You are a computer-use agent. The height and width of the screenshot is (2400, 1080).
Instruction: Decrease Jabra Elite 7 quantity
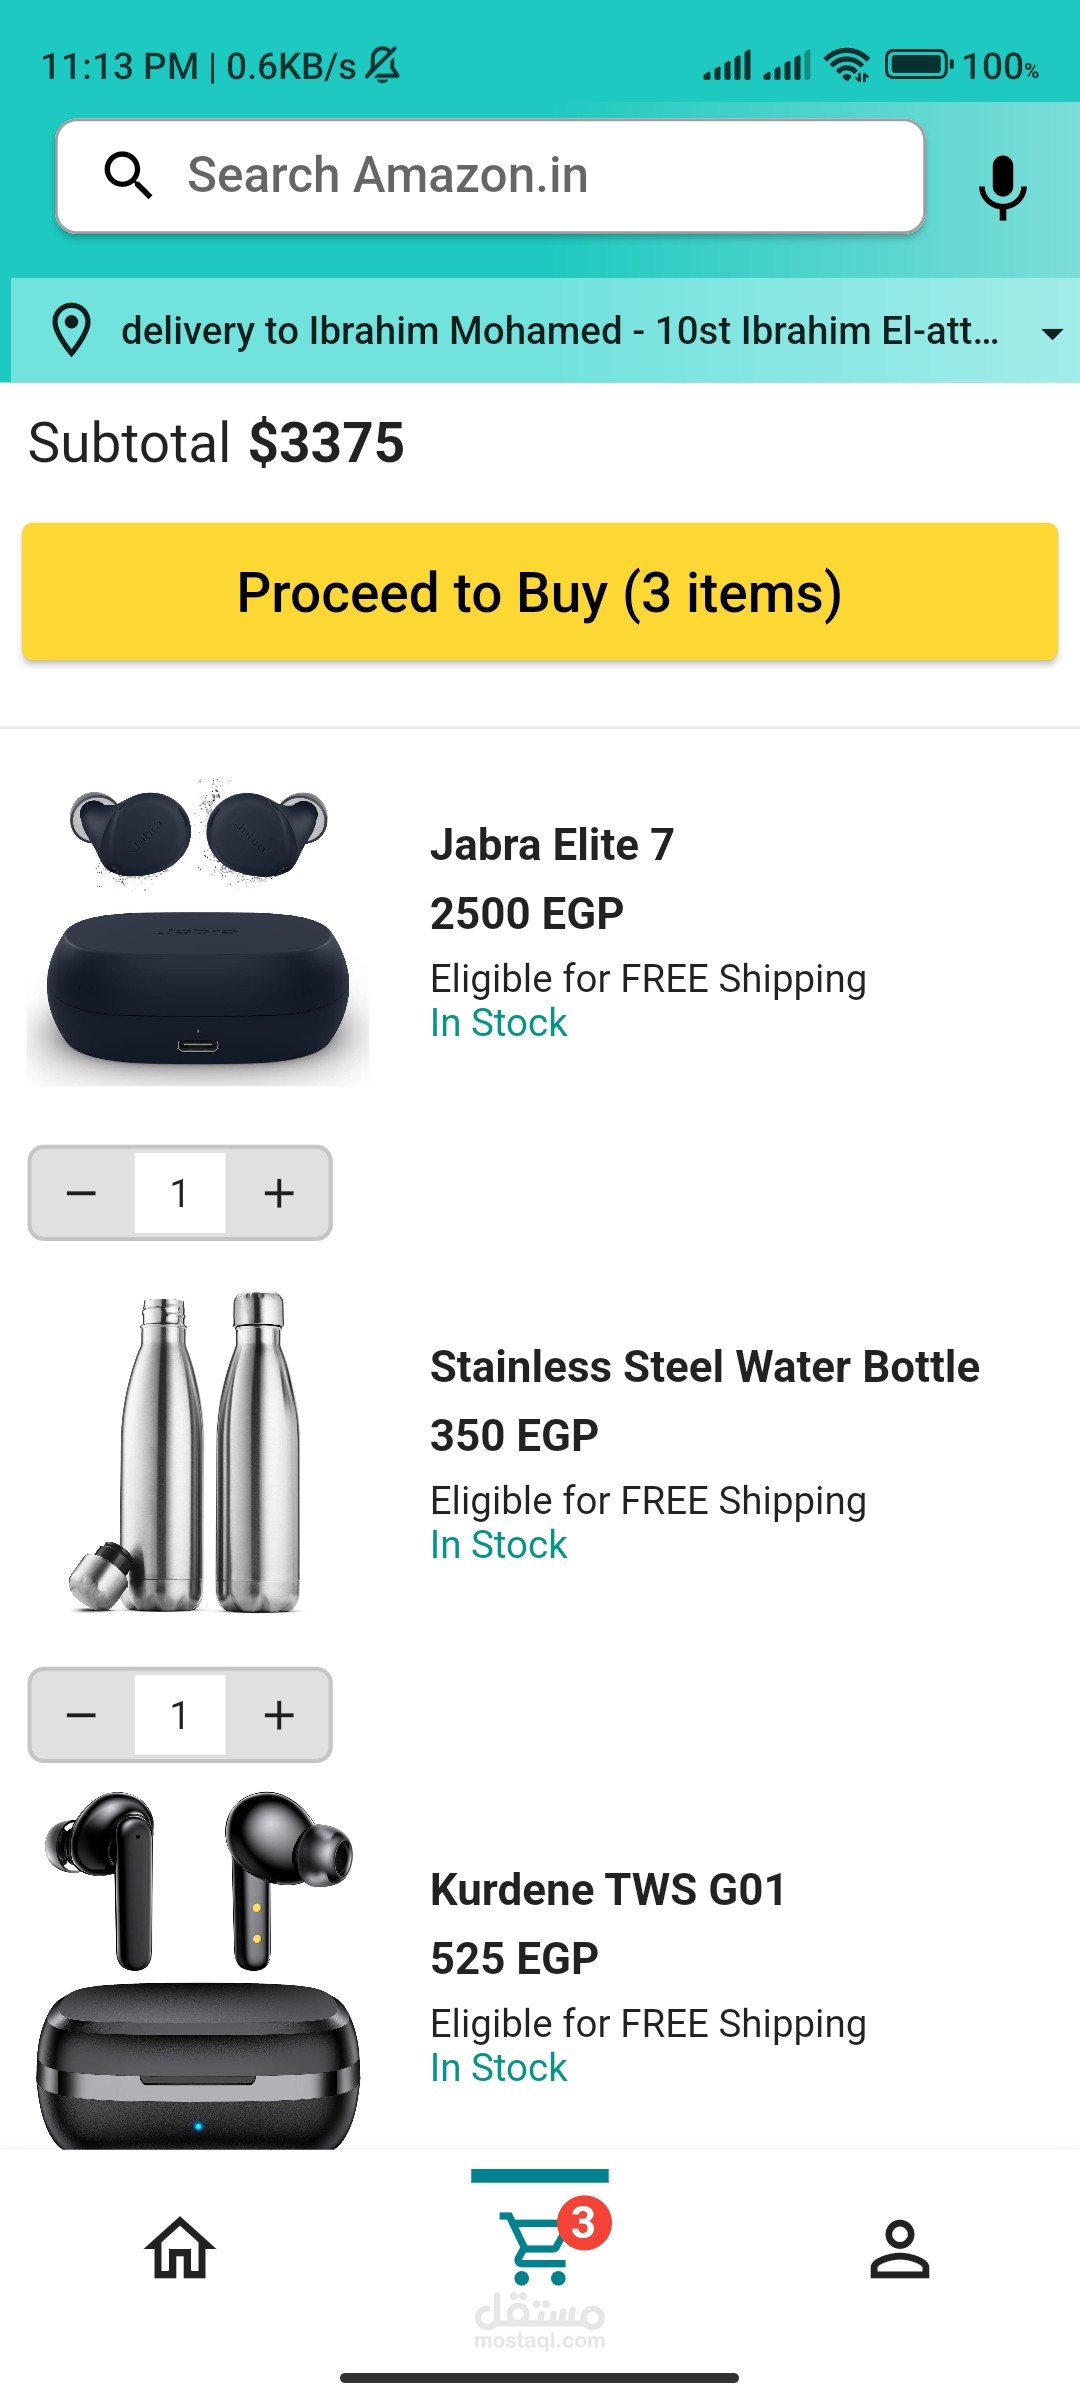coord(82,1193)
